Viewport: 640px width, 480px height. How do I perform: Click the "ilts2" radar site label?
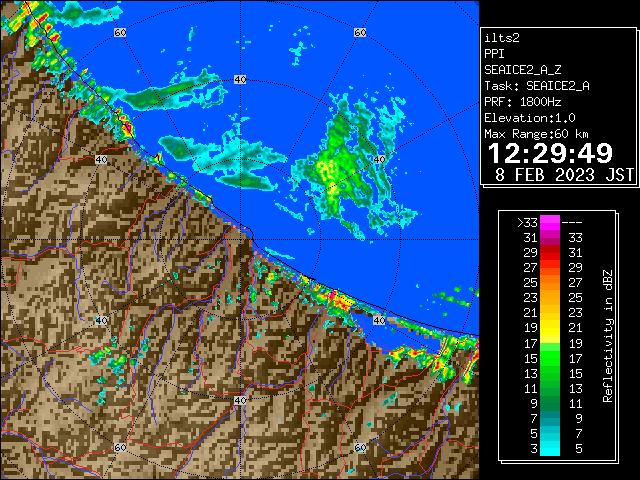tap(502, 38)
